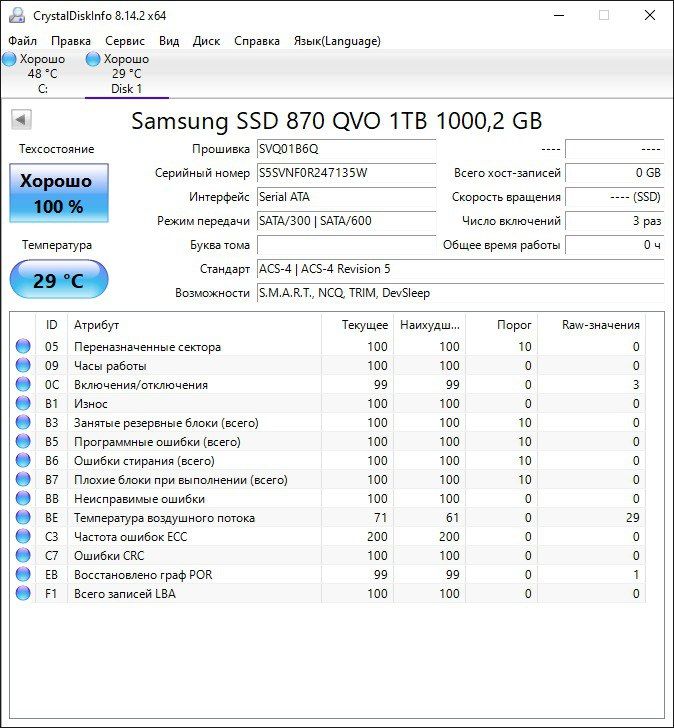Viewport: 674px width, 728px height.
Task: Click the Samsung SSD 870 QVO 1TB title
Action: pyautogui.click(x=337, y=121)
